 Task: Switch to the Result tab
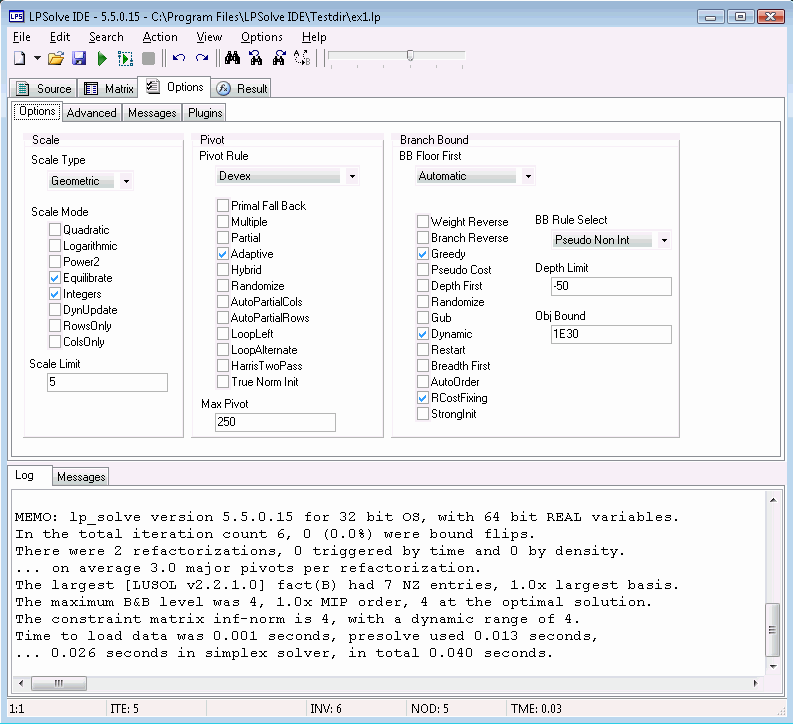(242, 89)
